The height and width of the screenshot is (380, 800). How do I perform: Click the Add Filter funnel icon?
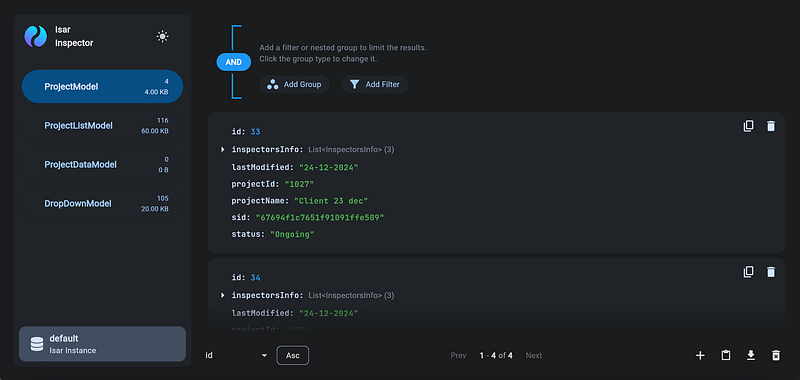click(x=355, y=84)
